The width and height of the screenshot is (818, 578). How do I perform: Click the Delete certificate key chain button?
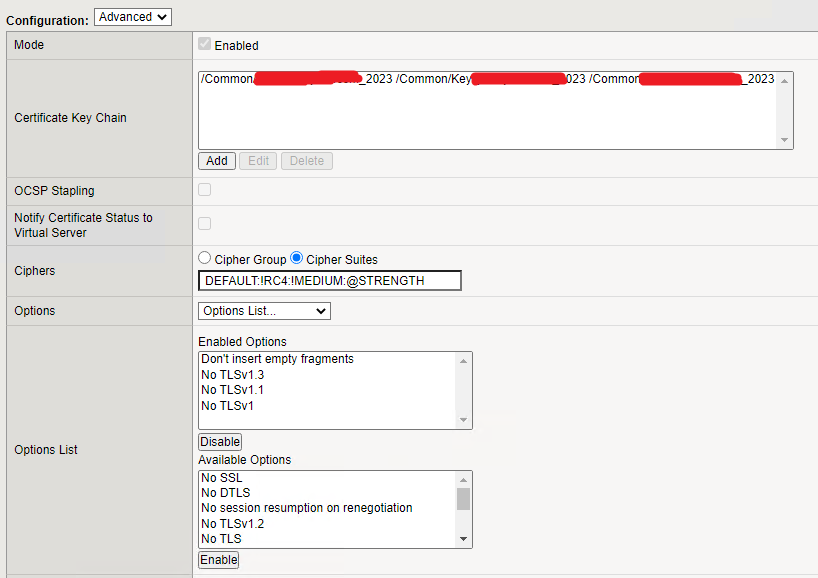click(307, 161)
